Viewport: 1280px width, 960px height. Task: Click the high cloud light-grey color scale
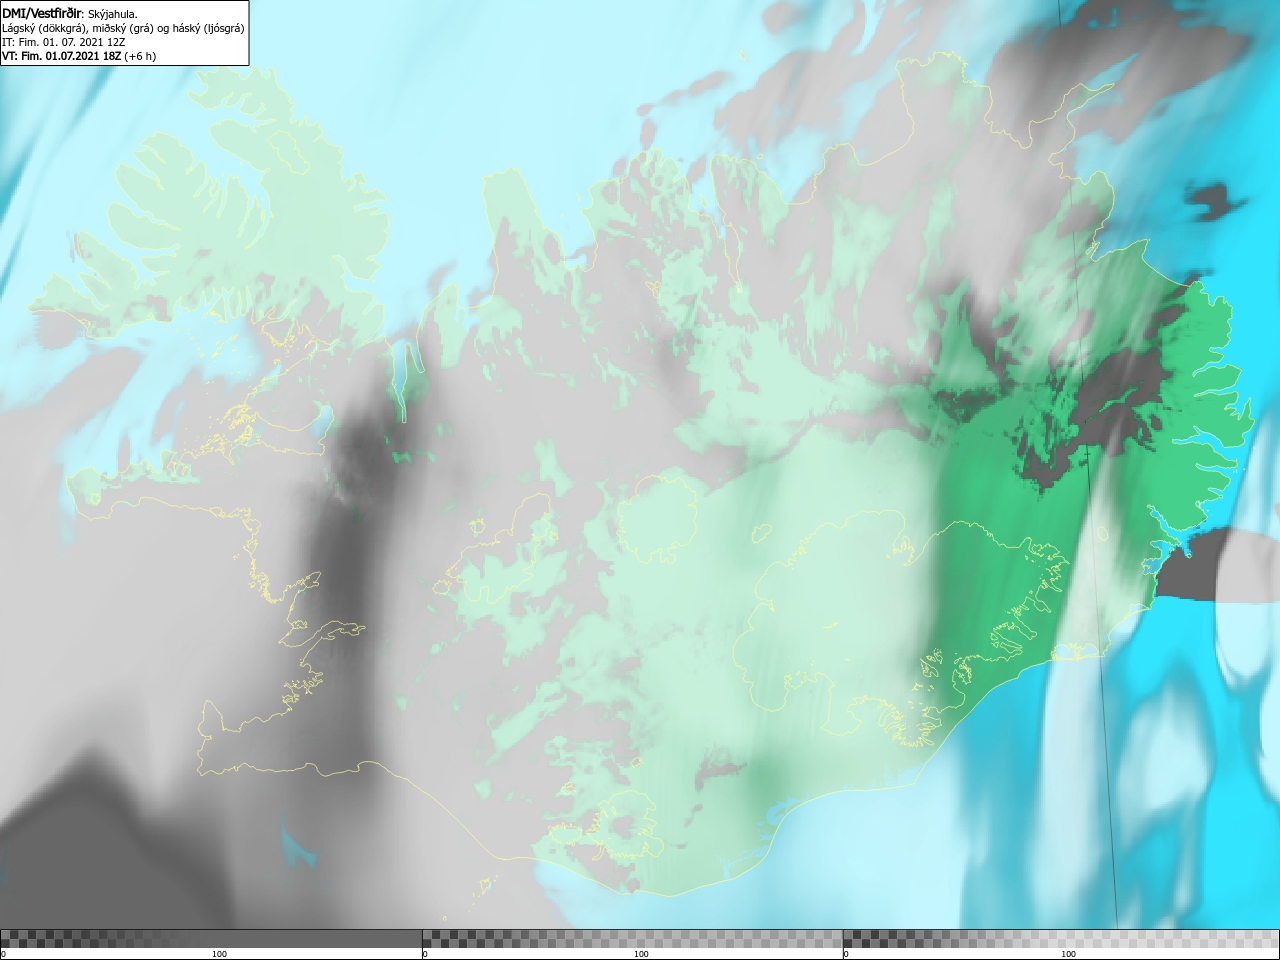point(1061,938)
